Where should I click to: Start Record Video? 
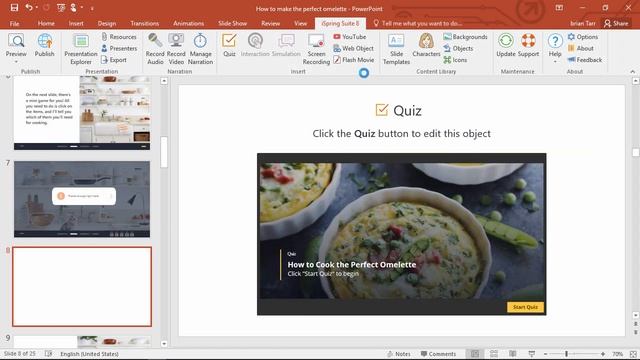(176, 49)
